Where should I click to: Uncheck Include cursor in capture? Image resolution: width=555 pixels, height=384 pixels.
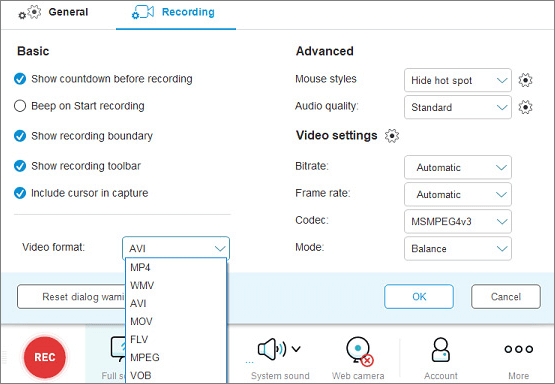pyautogui.click(x=20, y=193)
